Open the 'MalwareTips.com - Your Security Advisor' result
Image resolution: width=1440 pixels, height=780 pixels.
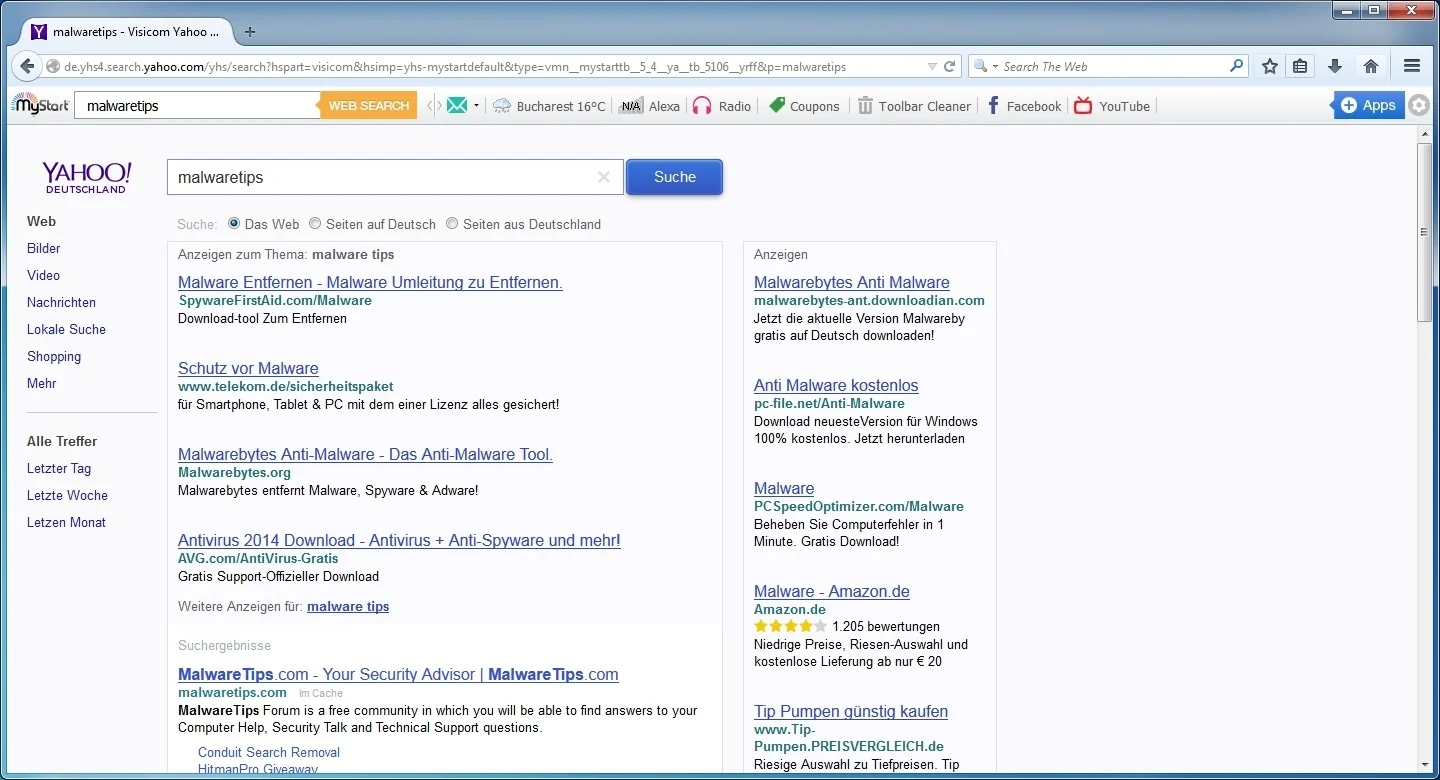tap(398, 674)
